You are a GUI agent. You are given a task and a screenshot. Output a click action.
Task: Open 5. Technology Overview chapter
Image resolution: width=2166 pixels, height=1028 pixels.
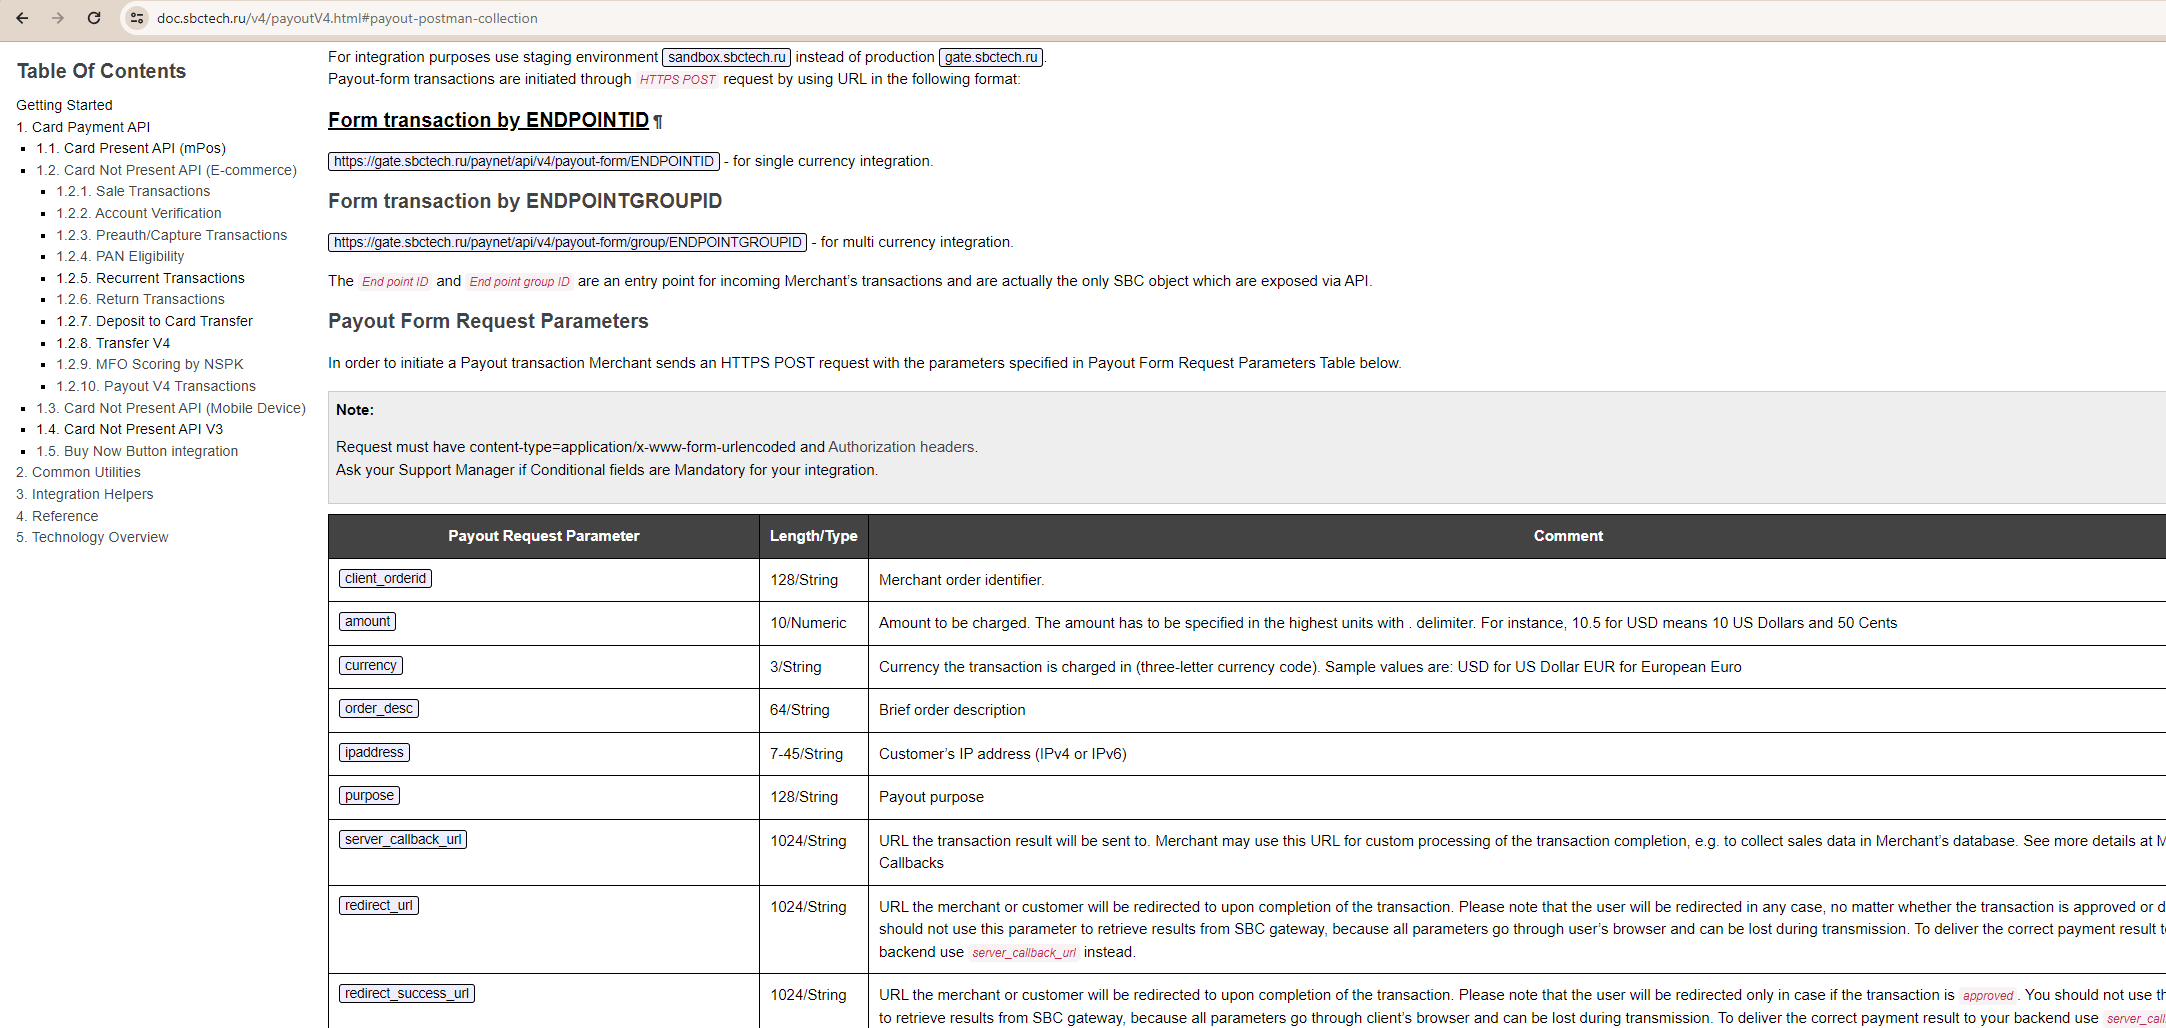tap(92, 537)
